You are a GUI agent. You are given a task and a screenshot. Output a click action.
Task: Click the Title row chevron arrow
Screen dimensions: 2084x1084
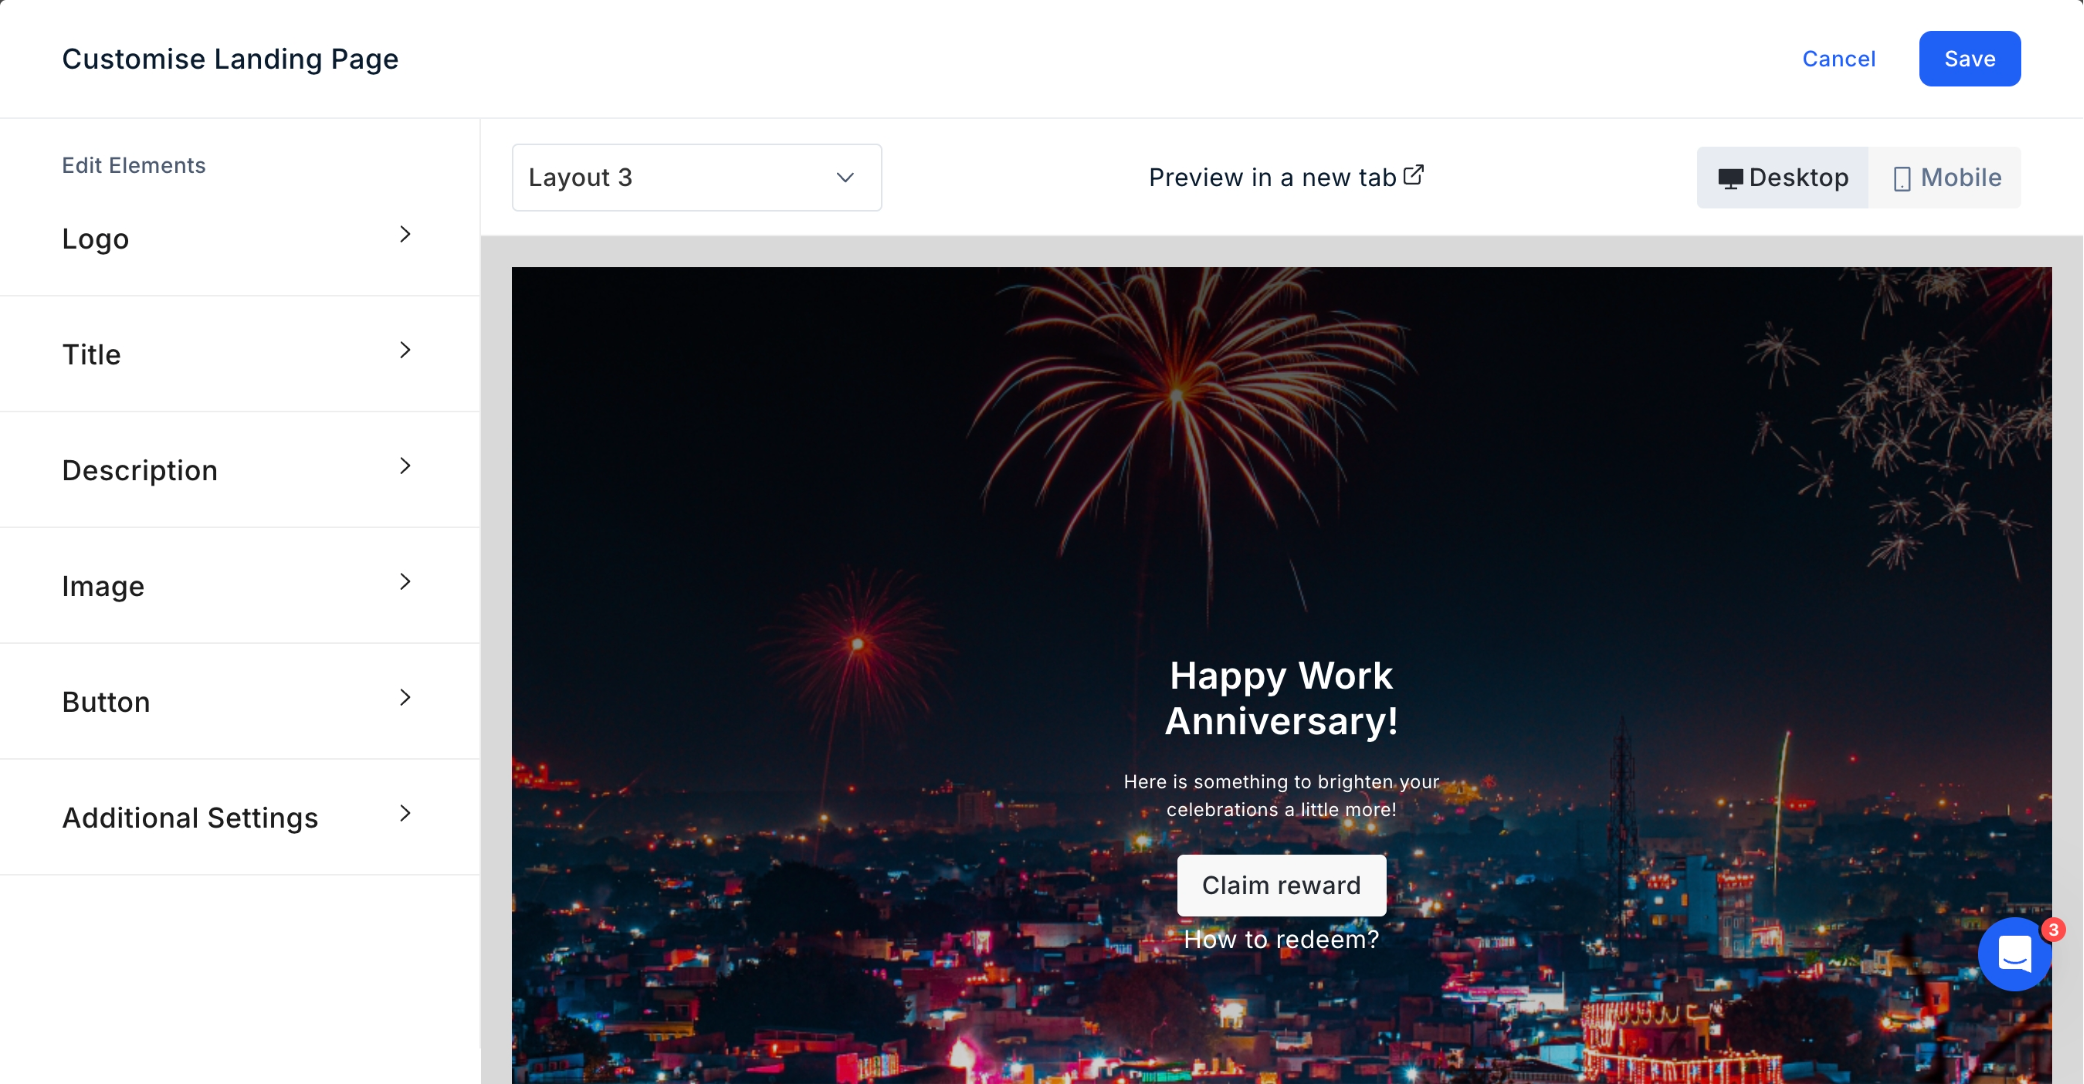(x=405, y=350)
